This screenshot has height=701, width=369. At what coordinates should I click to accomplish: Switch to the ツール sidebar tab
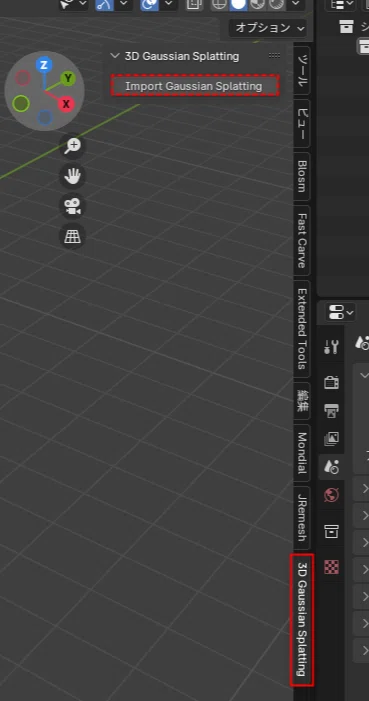click(x=302, y=70)
